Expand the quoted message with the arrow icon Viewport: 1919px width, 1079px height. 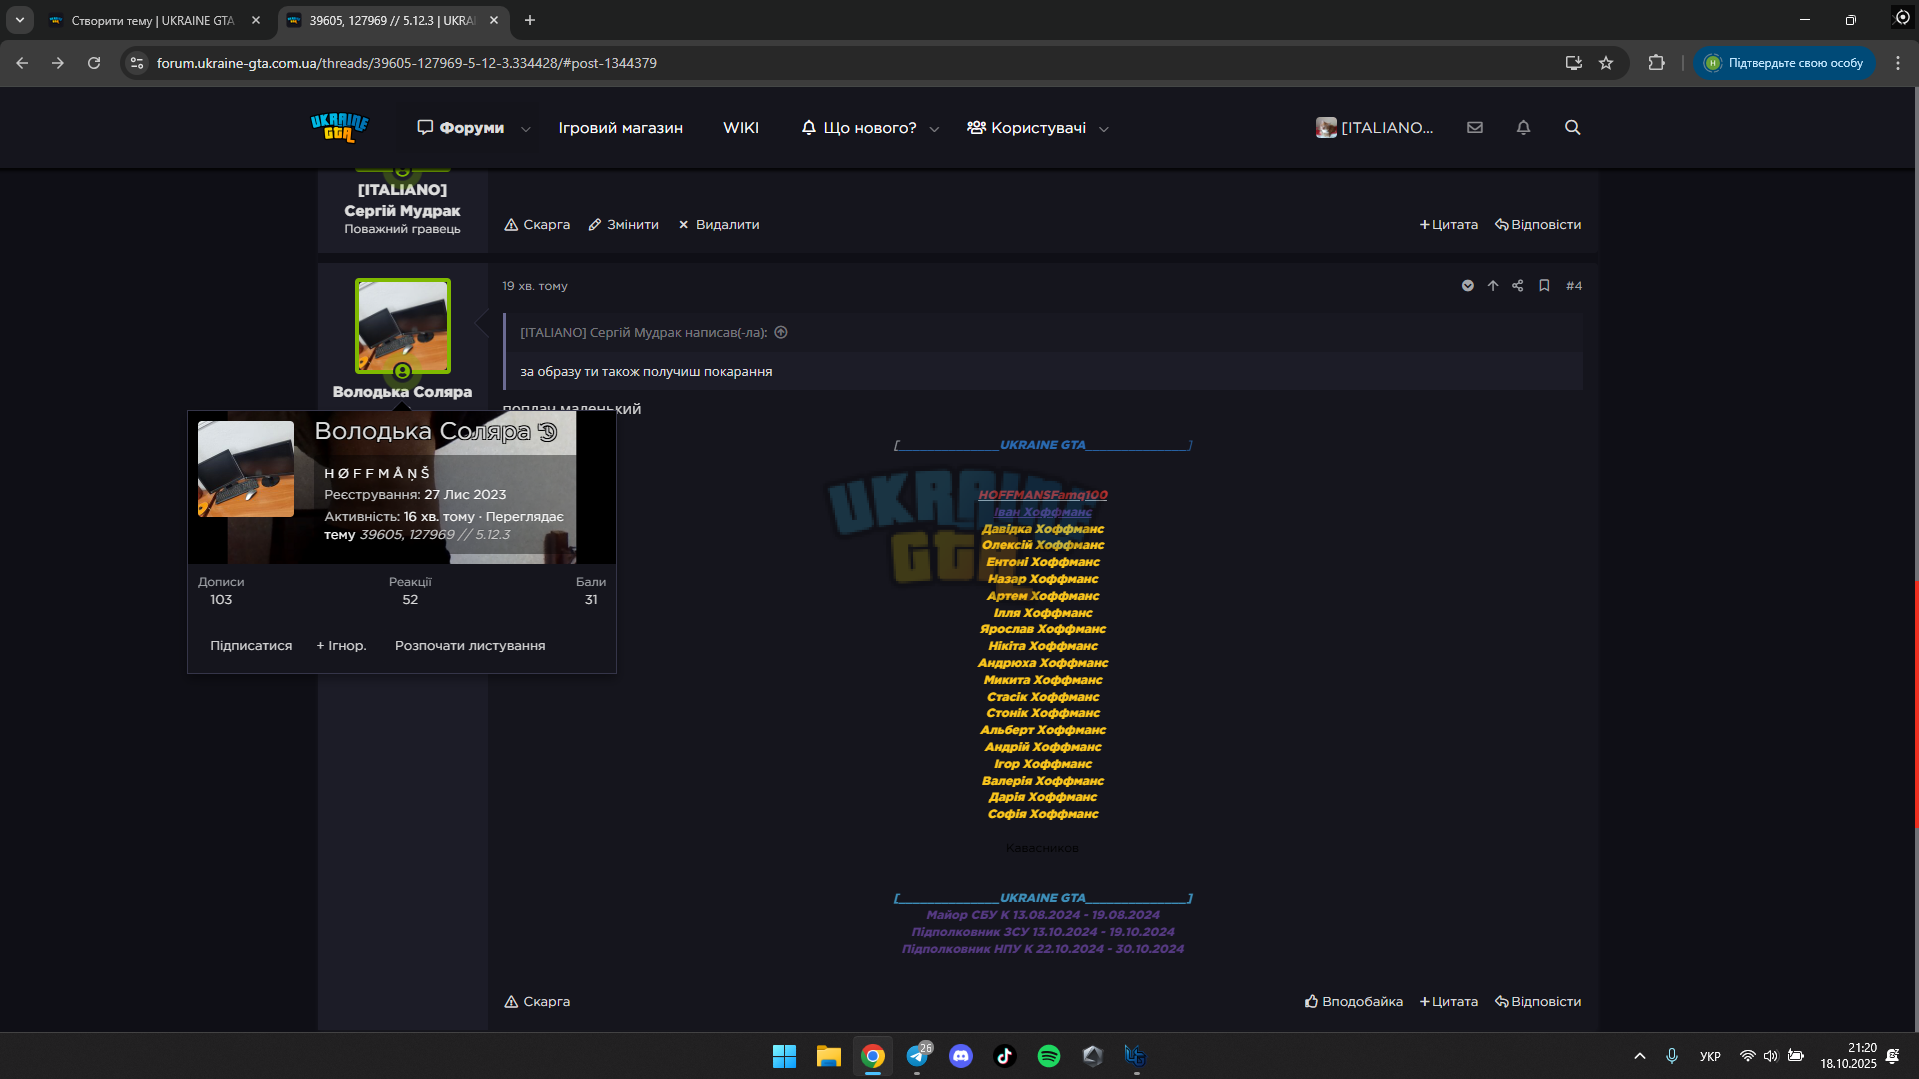[x=781, y=333]
